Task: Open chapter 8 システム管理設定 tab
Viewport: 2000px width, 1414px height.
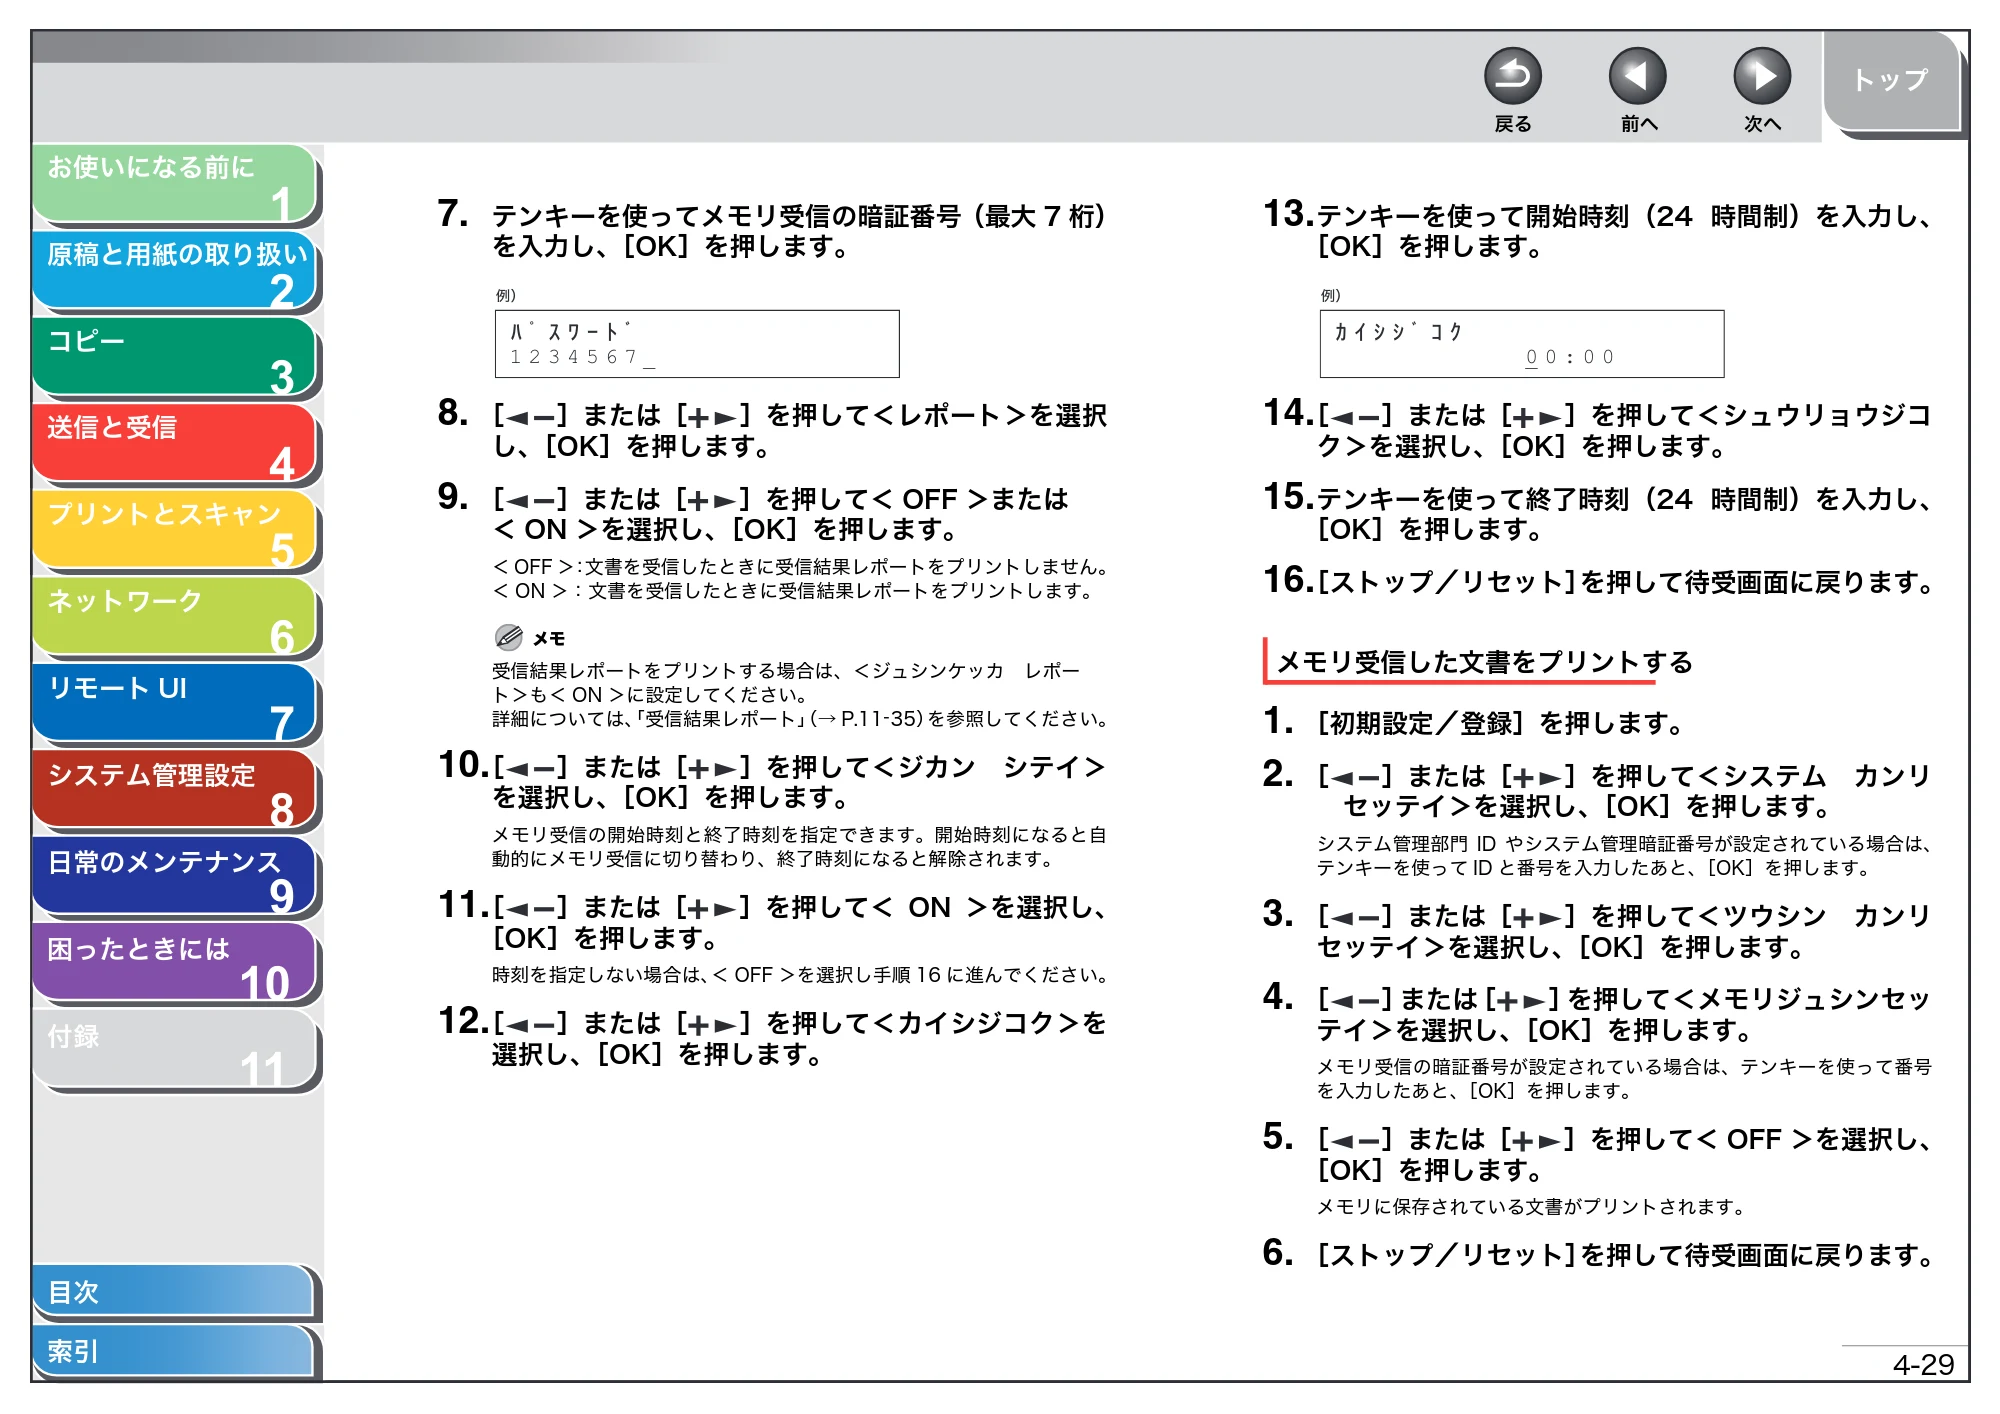Action: (x=175, y=791)
